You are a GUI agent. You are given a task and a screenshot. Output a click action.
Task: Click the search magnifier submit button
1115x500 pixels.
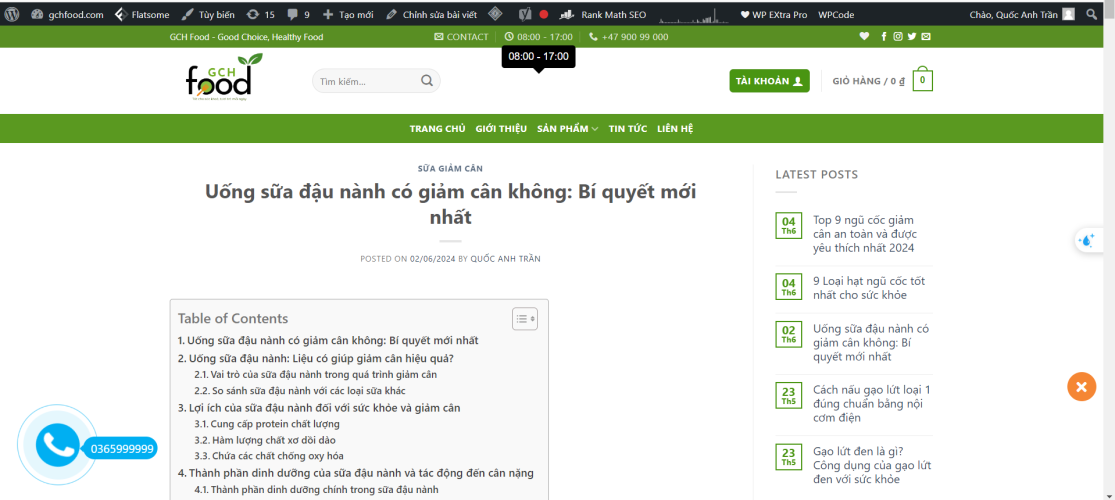point(427,80)
